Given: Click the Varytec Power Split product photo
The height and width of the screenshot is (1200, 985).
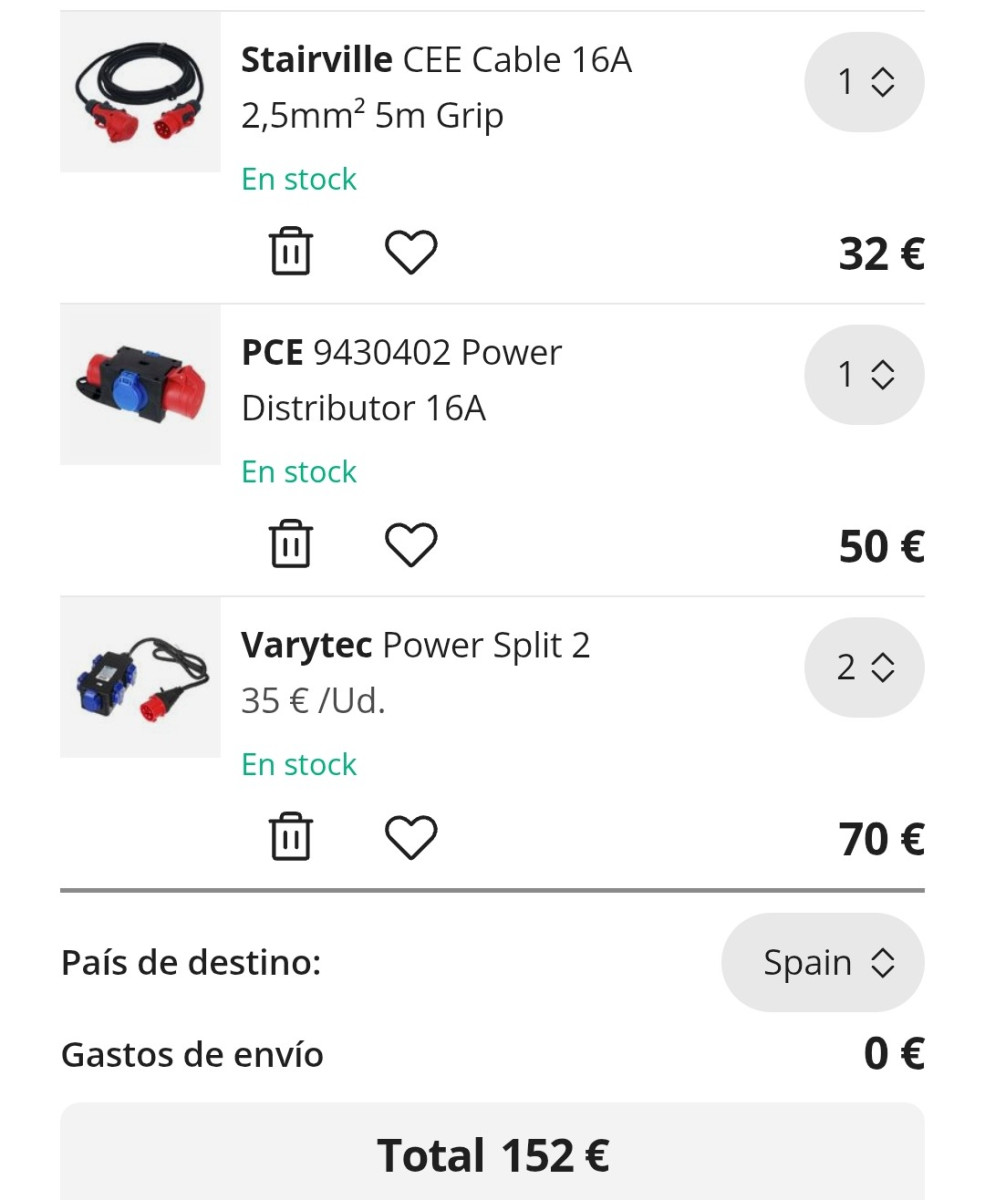Looking at the screenshot, I should pyautogui.click(x=140, y=677).
